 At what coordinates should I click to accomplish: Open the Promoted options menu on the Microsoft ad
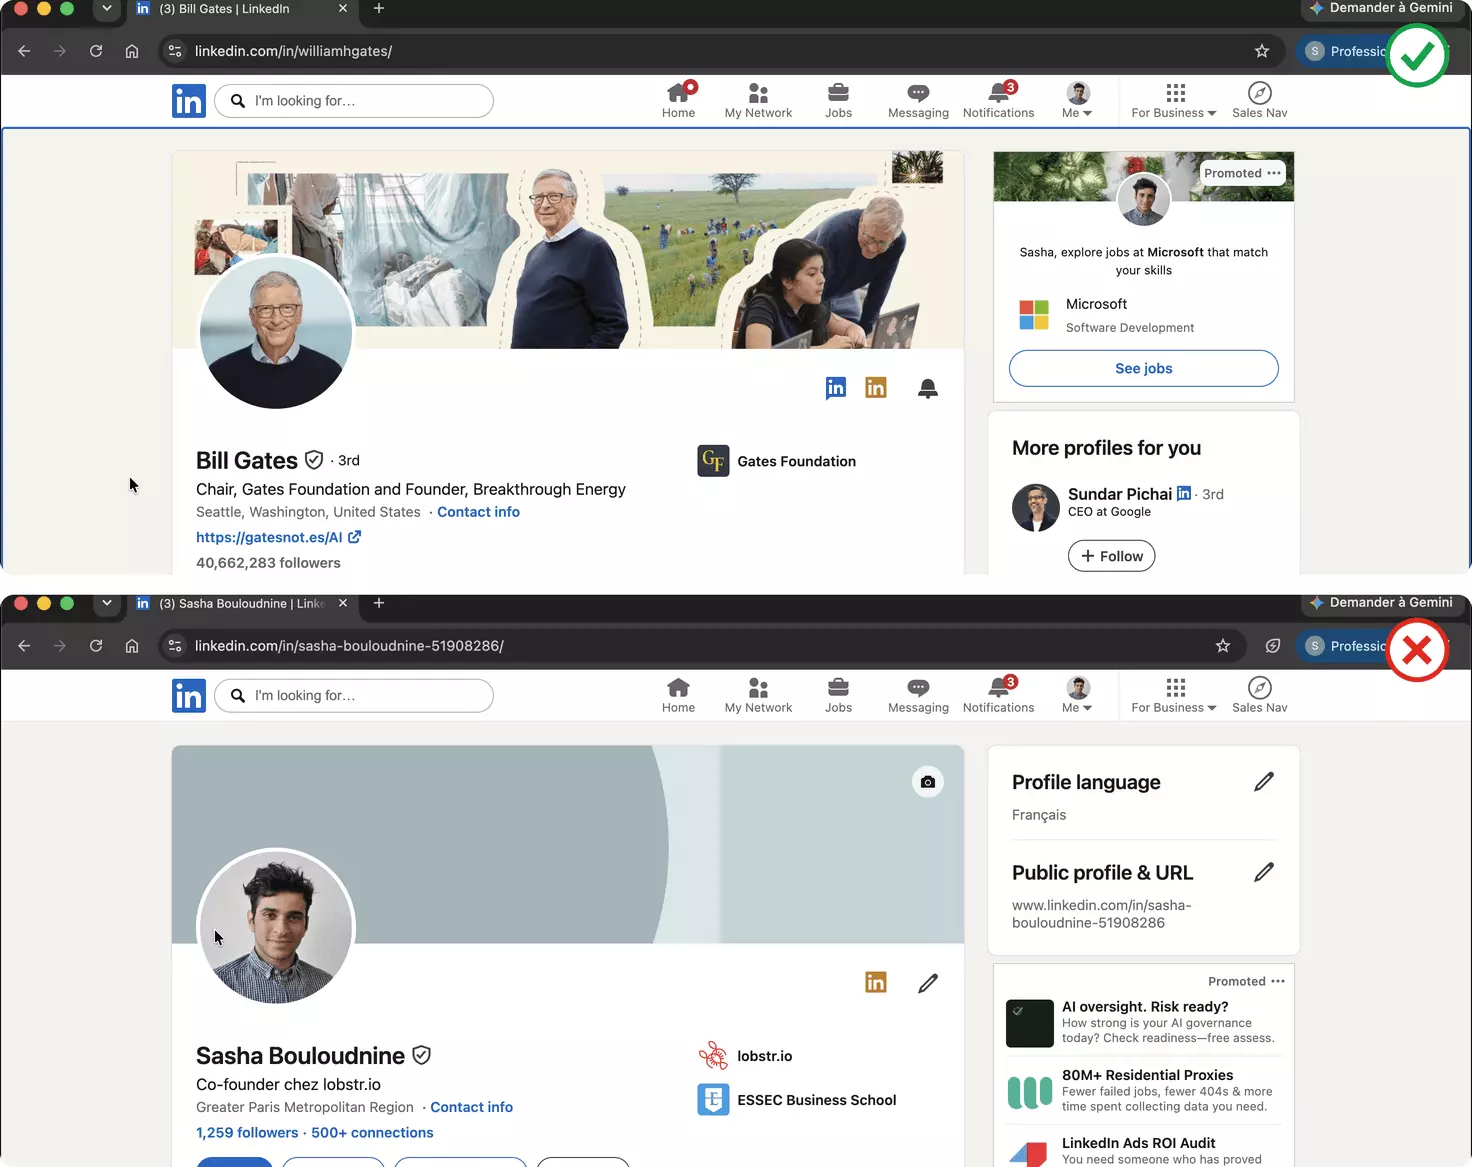(x=1274, y=173)
